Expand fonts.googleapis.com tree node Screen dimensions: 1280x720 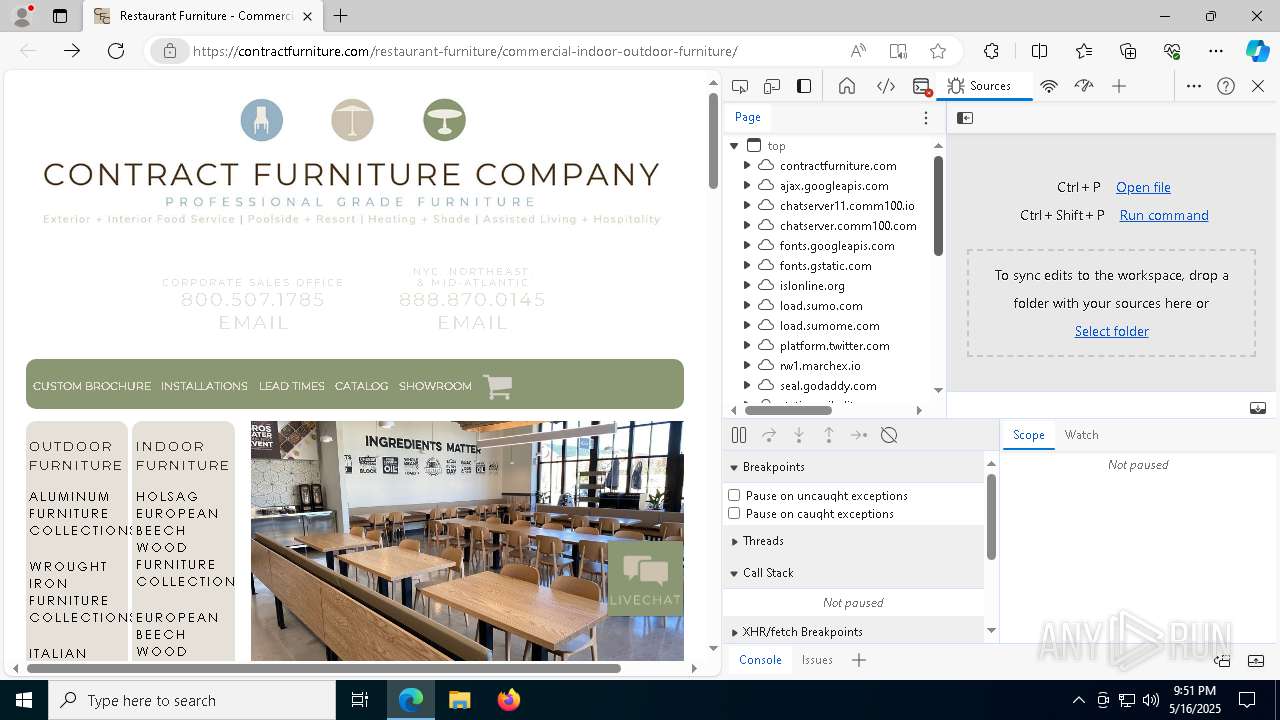click(x=747, y=246)
